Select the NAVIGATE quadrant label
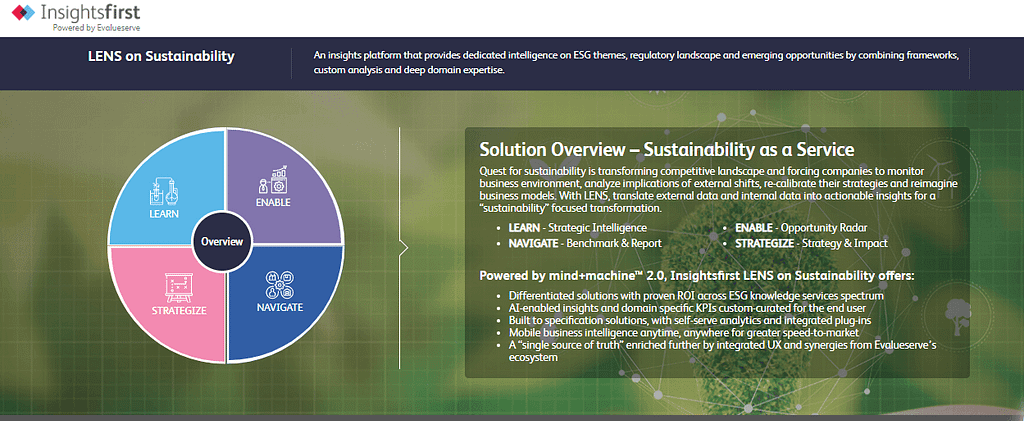The height and width of the screenshot is (421, 1024). point(280,307)
